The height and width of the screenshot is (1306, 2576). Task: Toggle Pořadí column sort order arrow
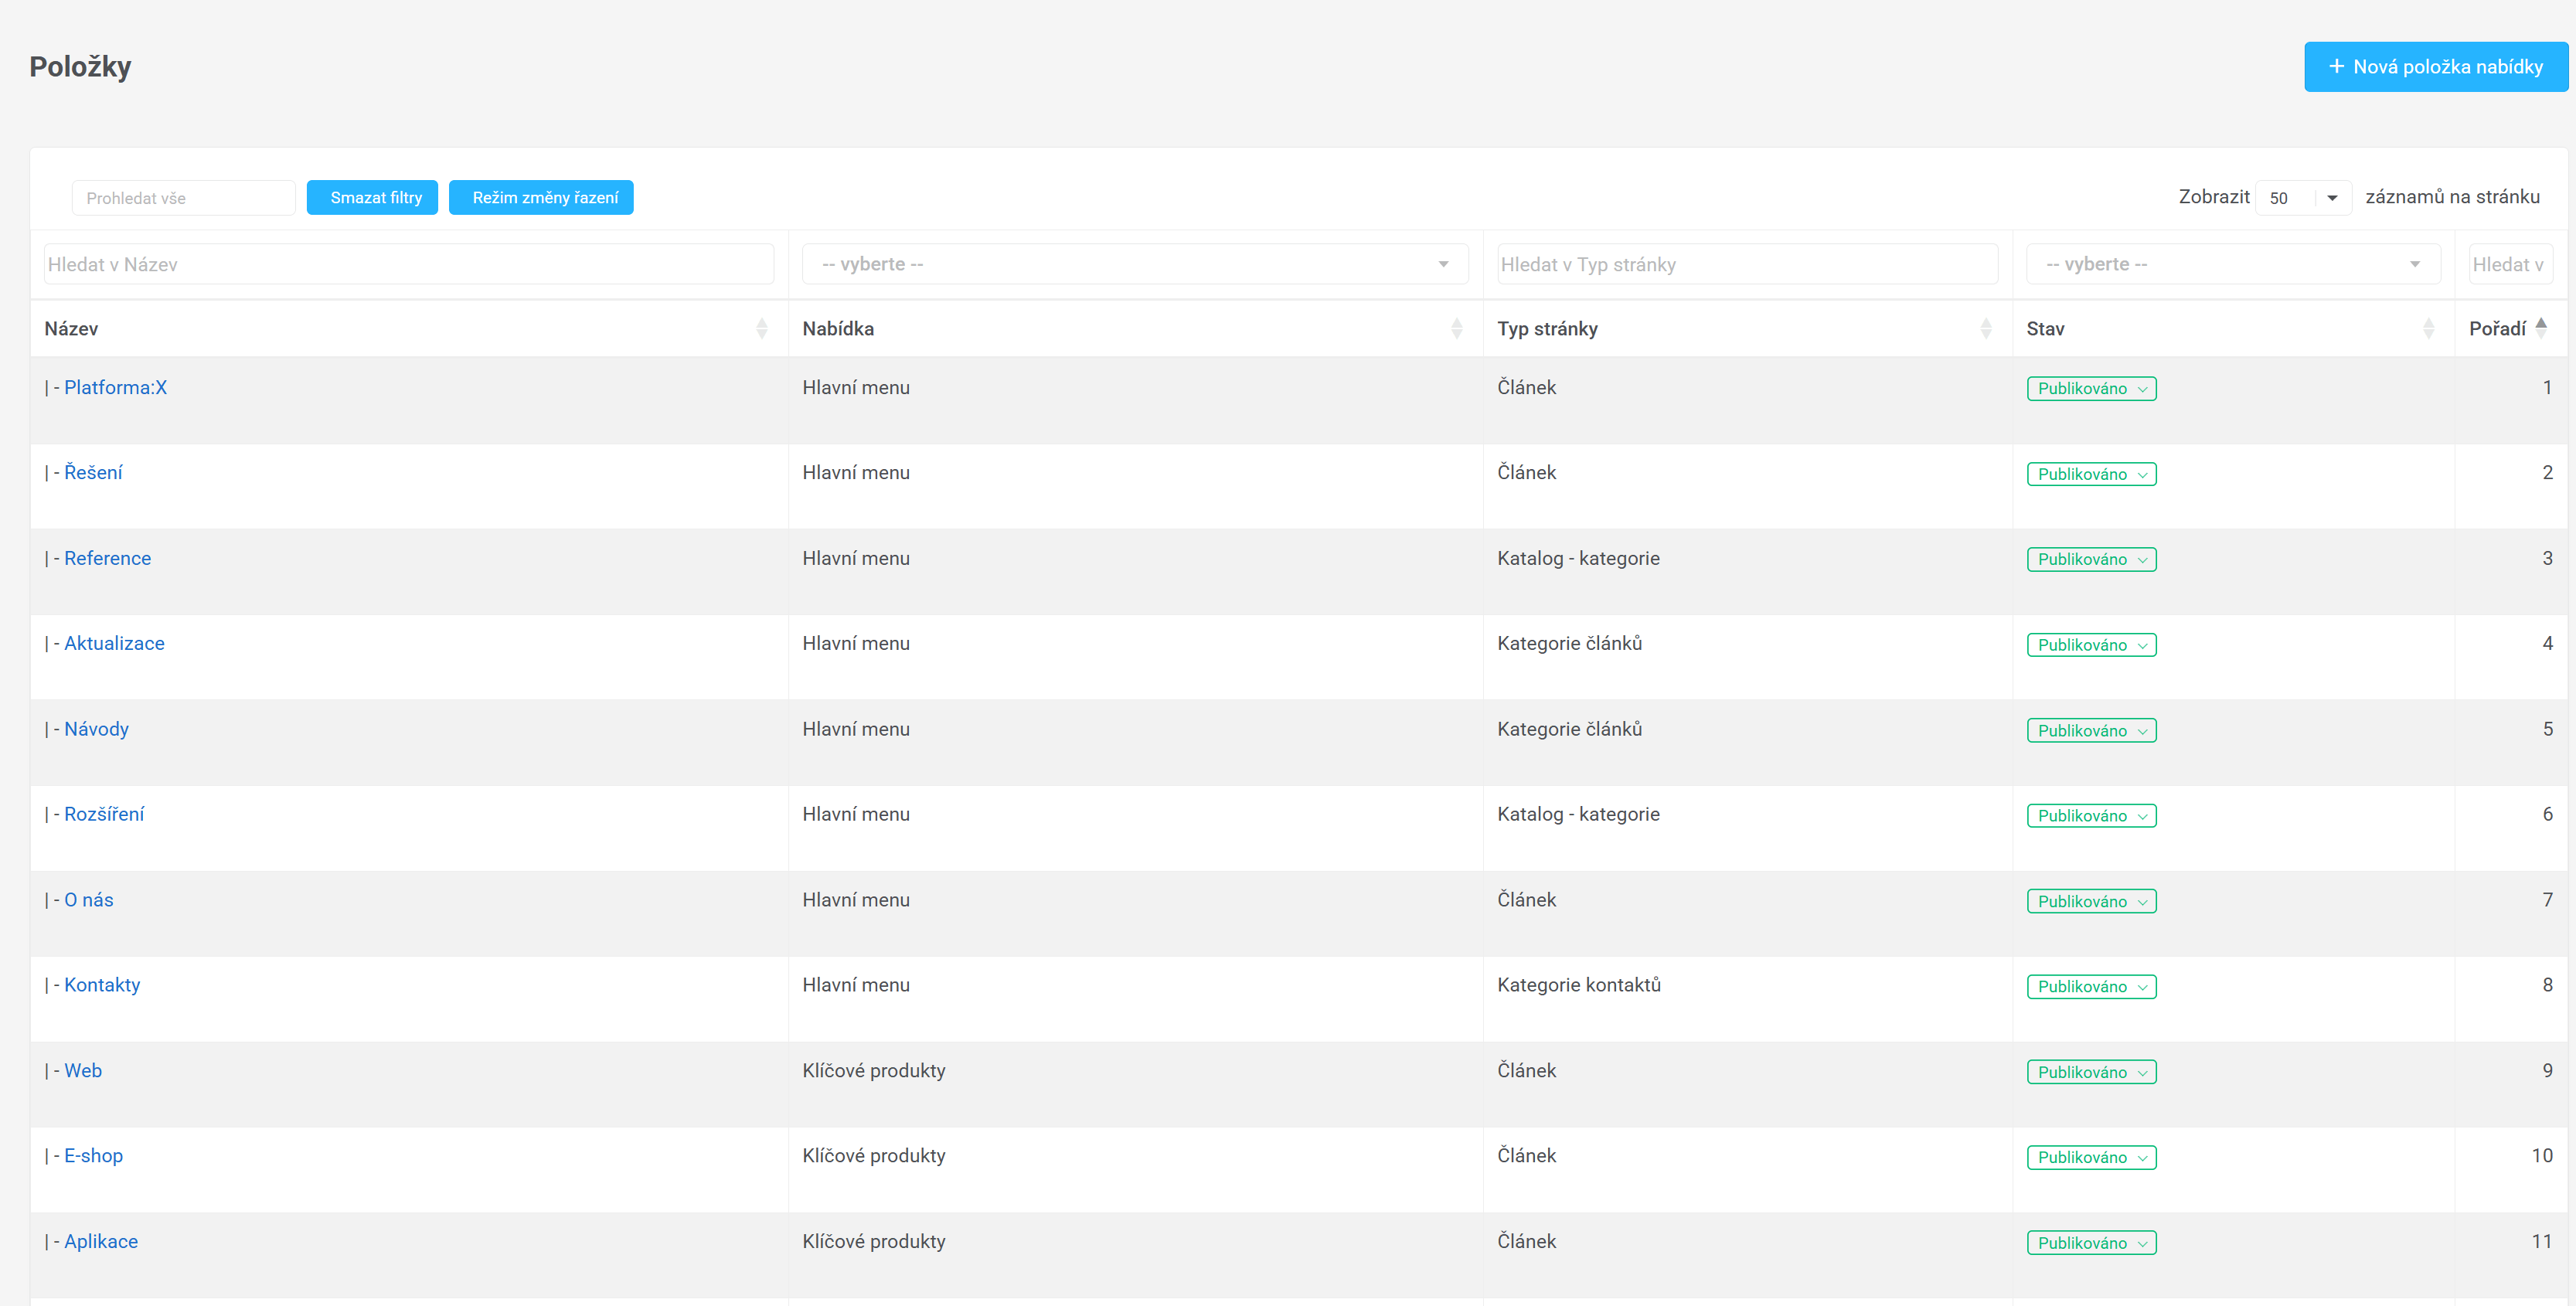(2541, 328)
